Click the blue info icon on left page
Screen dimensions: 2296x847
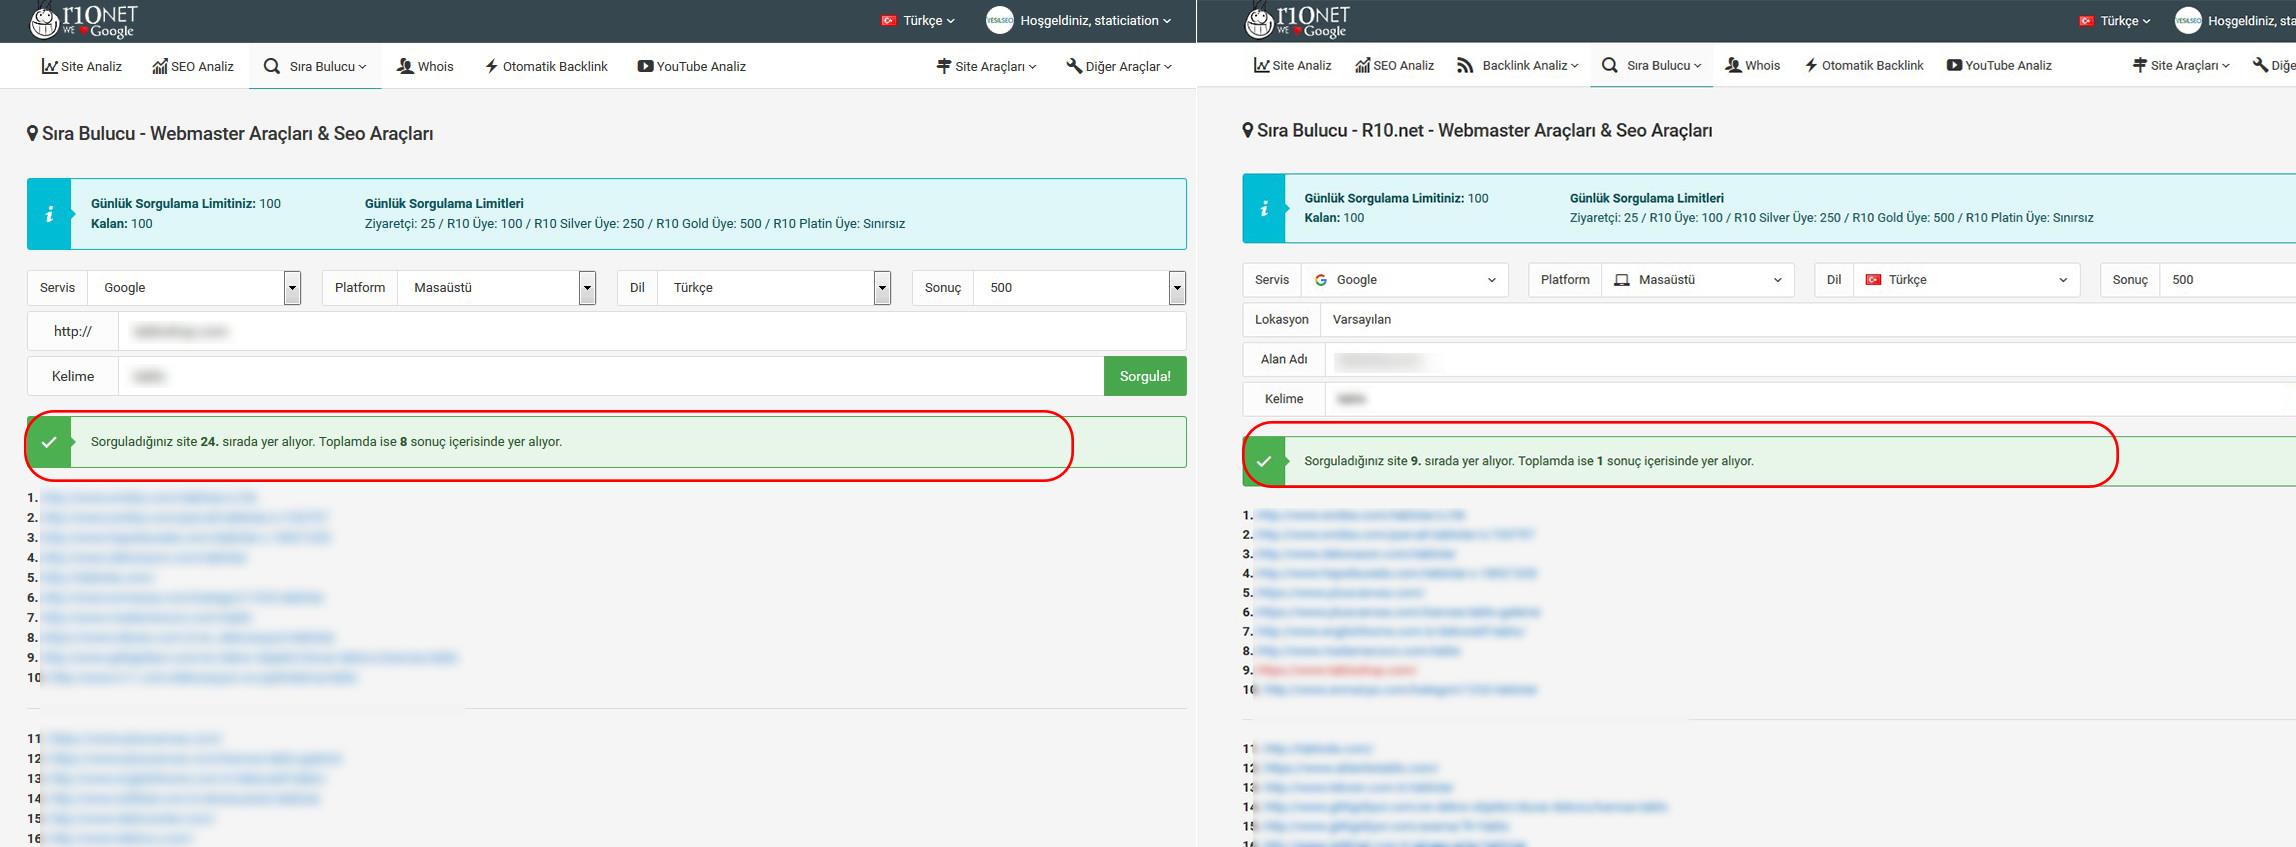click(x=49, y=214)
